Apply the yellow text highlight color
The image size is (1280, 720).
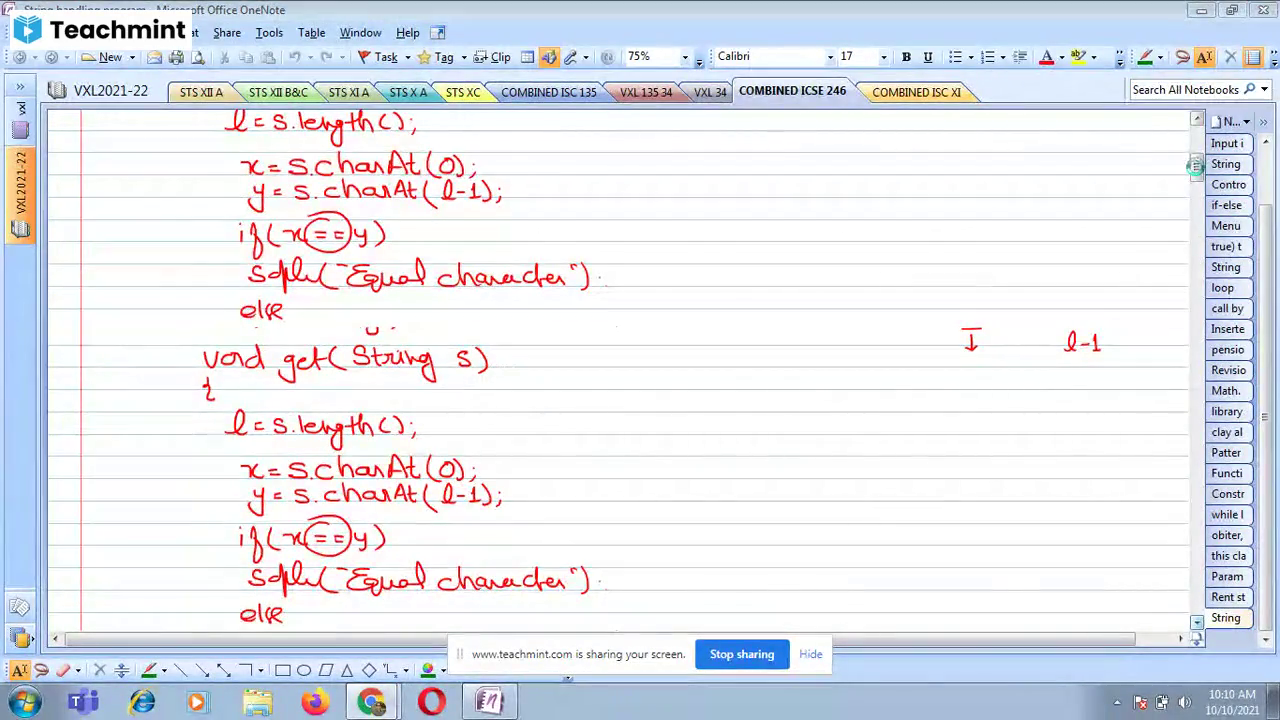(1078, 57)
